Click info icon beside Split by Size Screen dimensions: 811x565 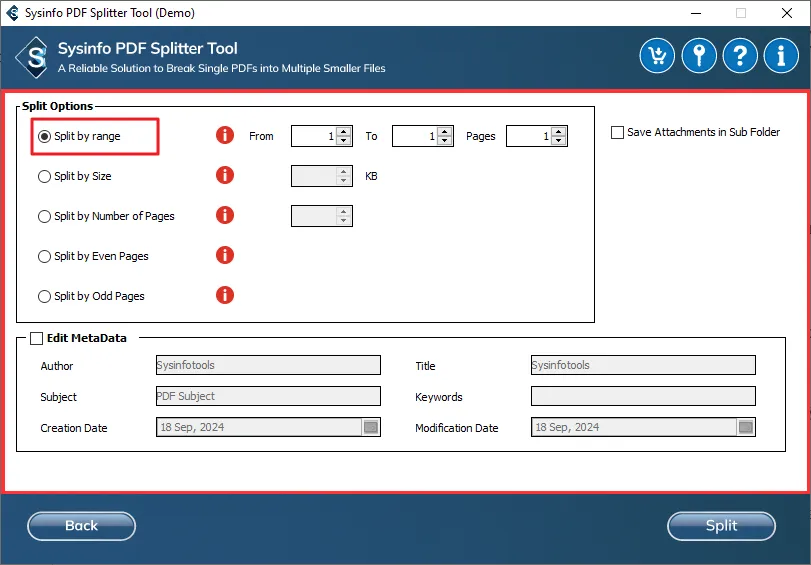coord(225,175)
